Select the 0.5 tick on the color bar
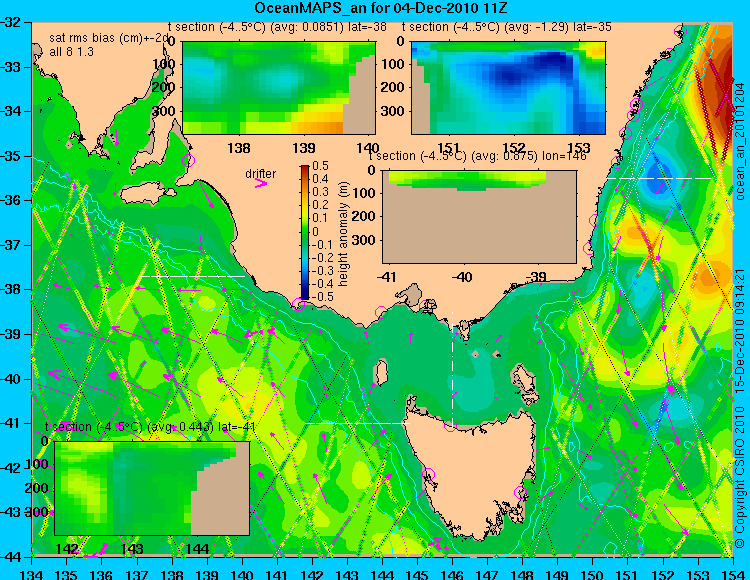Screen dimensions: 750x580 coord(320,166)
